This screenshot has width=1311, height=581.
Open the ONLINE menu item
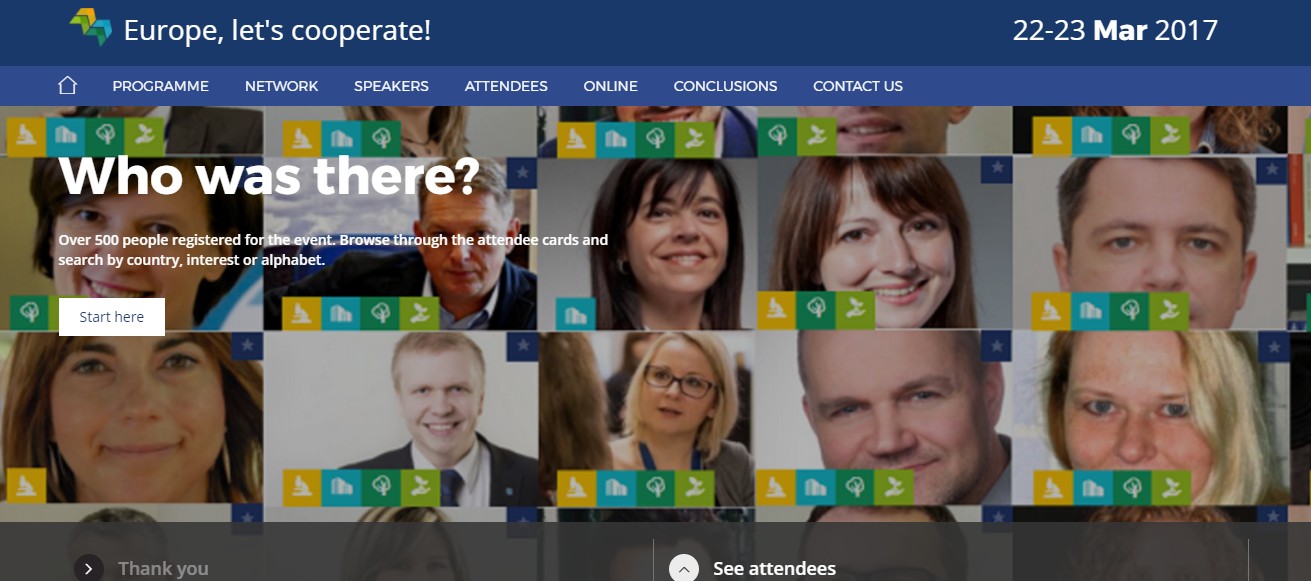click(x=610, y=86)
